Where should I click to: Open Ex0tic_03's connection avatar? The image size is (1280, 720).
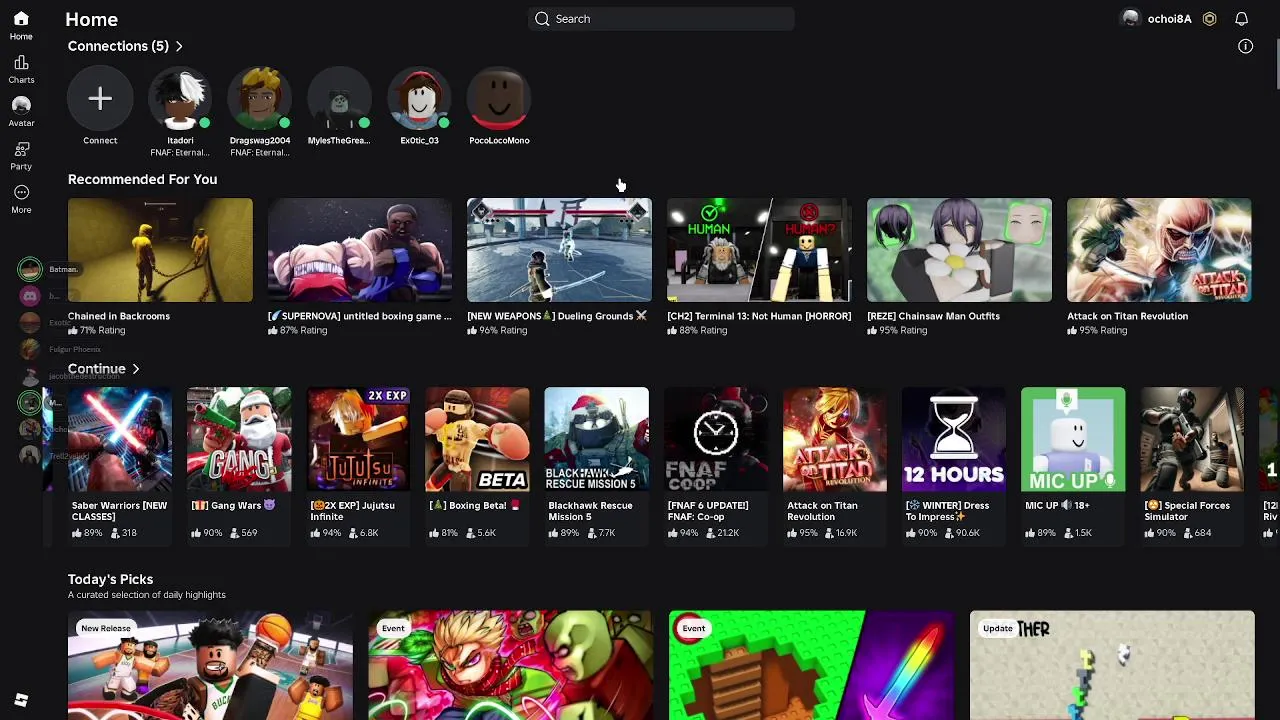(420, 99)
